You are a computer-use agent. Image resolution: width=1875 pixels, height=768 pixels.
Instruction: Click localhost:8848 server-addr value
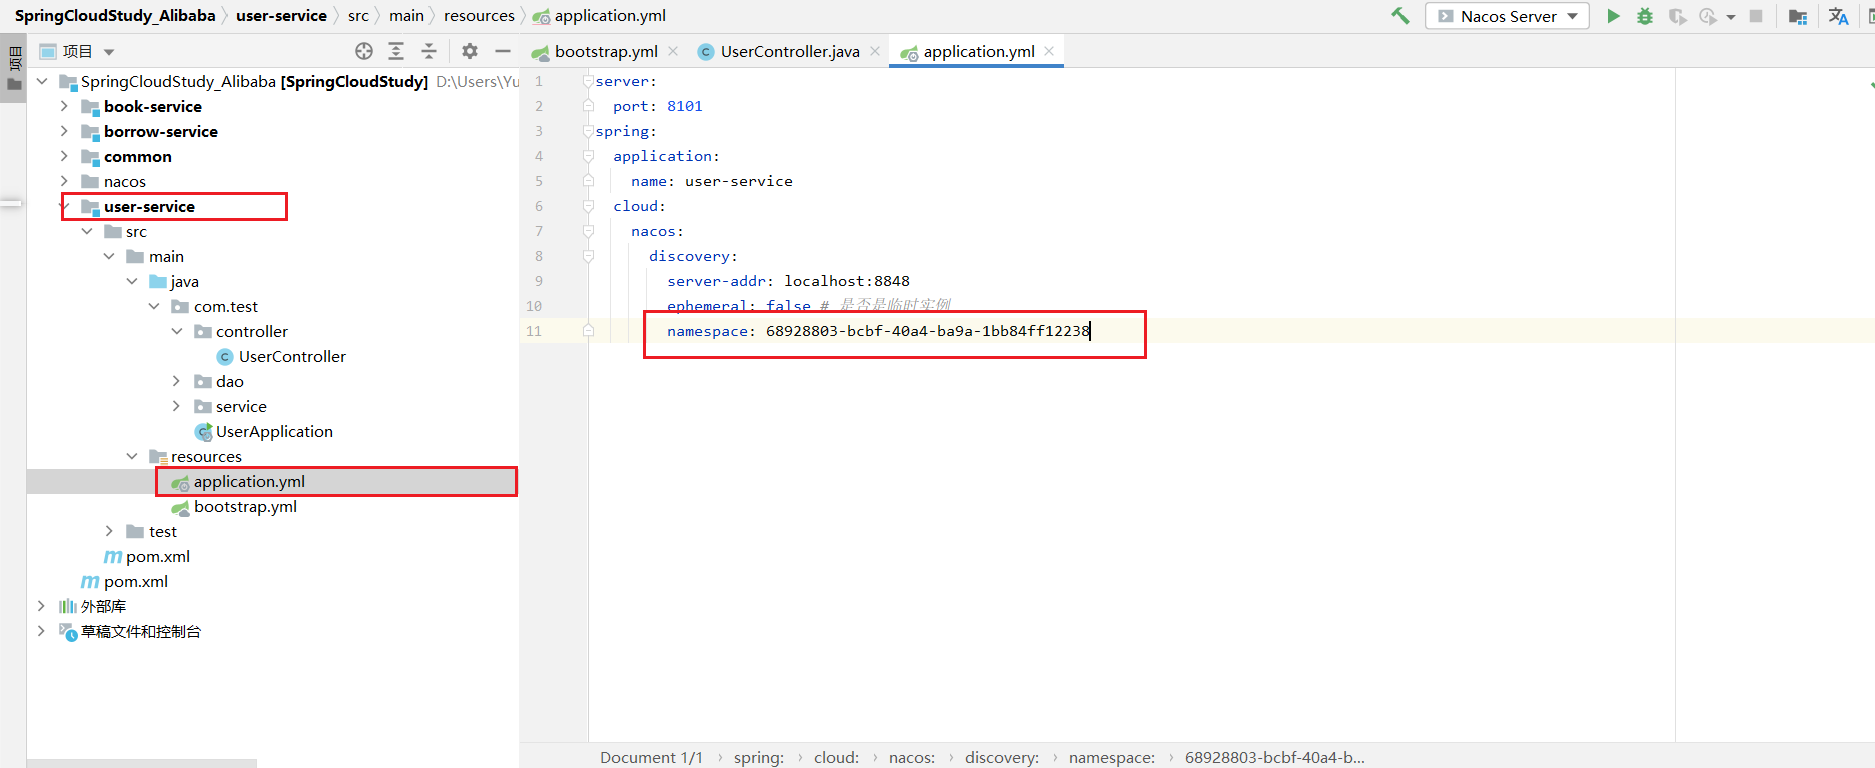tap(847, 281)
